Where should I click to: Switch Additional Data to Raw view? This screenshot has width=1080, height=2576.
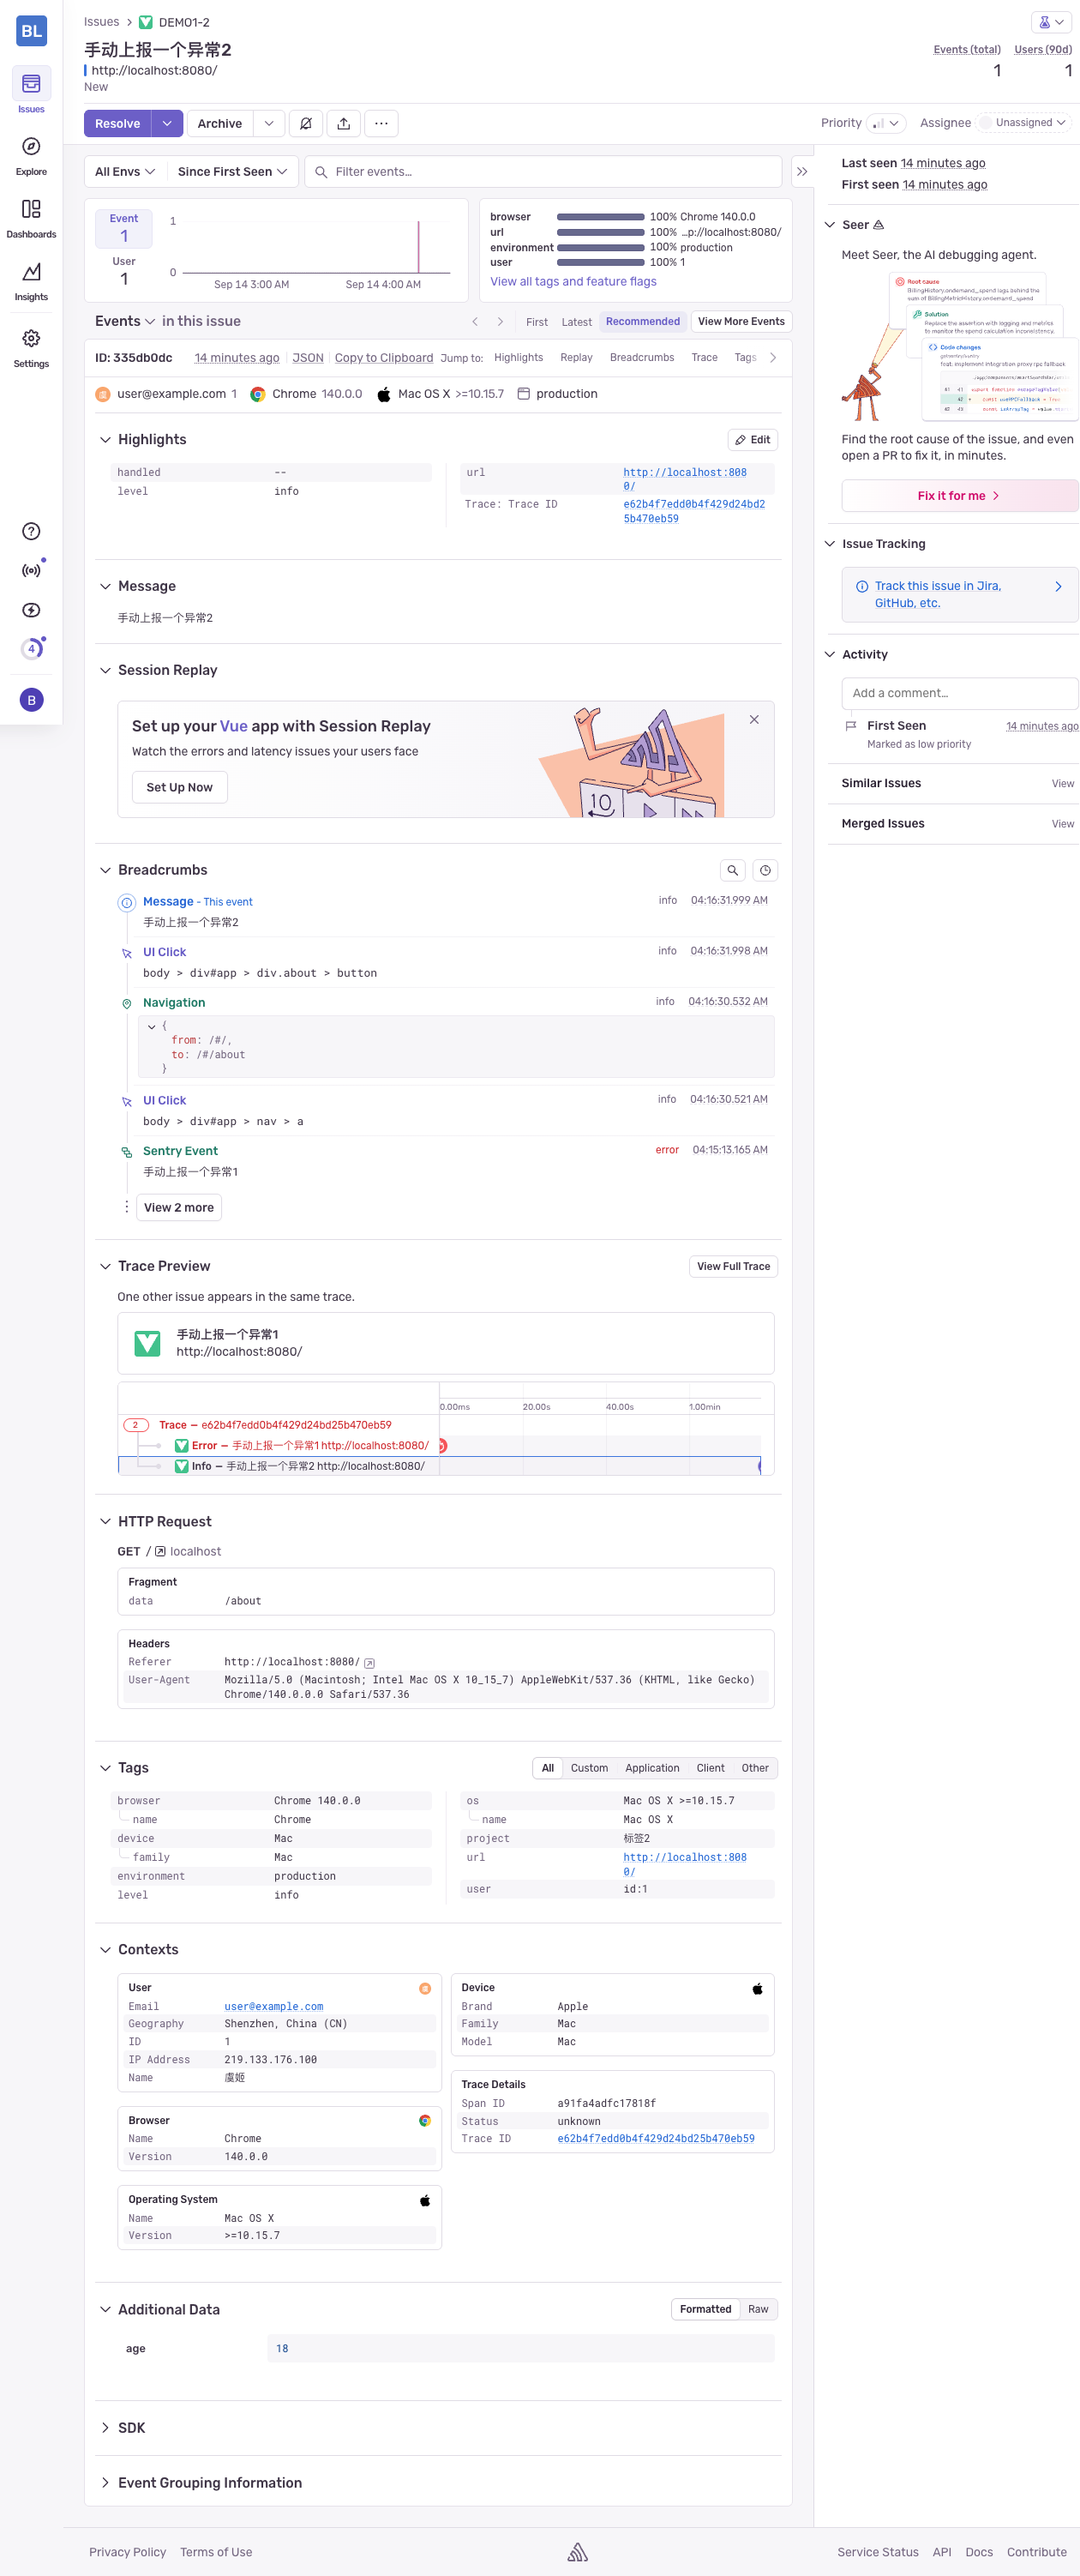(x=758, y=2308)
